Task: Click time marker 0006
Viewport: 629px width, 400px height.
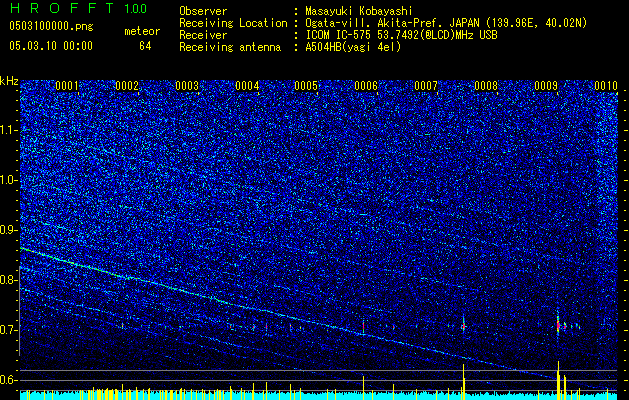Action: tap(366, 86)
